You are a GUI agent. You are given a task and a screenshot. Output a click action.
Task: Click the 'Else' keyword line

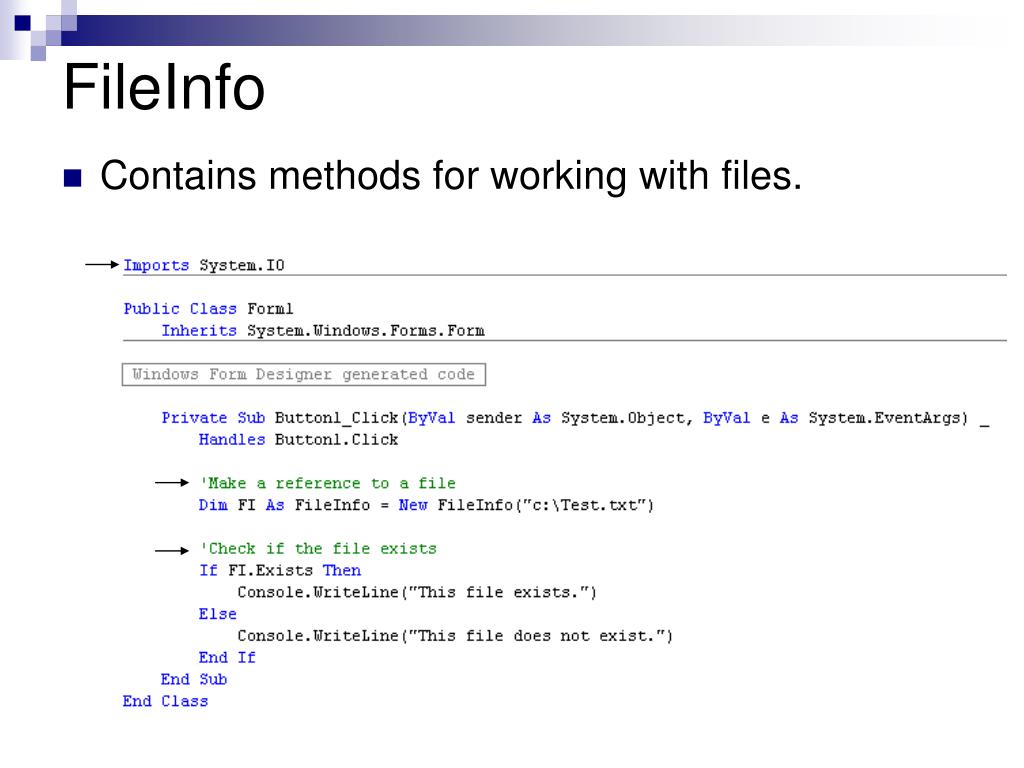click(217, 614)
